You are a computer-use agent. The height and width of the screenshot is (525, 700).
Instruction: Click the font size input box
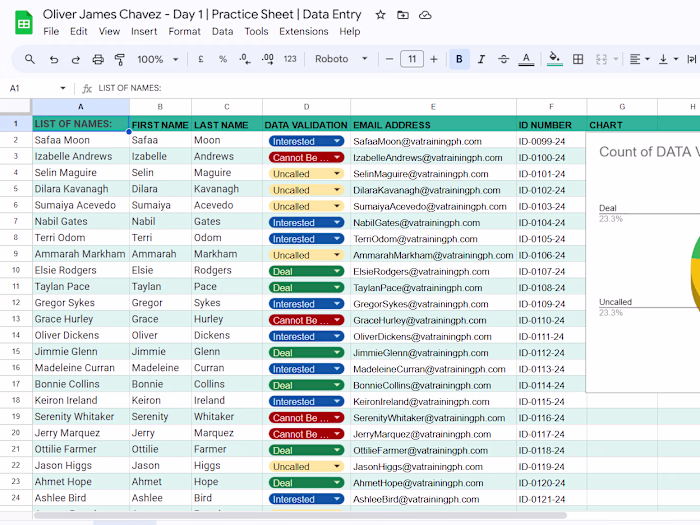pyautogui.click(x=412, y=59)
